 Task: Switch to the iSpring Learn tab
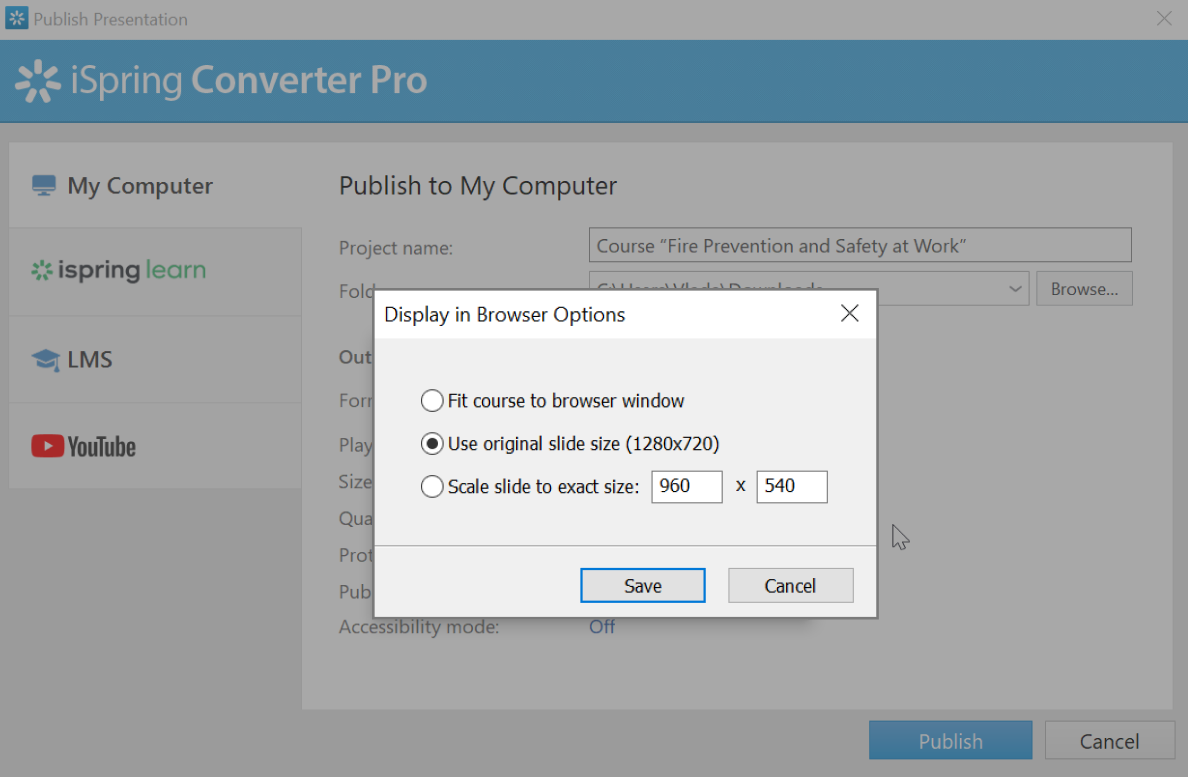[155, 271]
